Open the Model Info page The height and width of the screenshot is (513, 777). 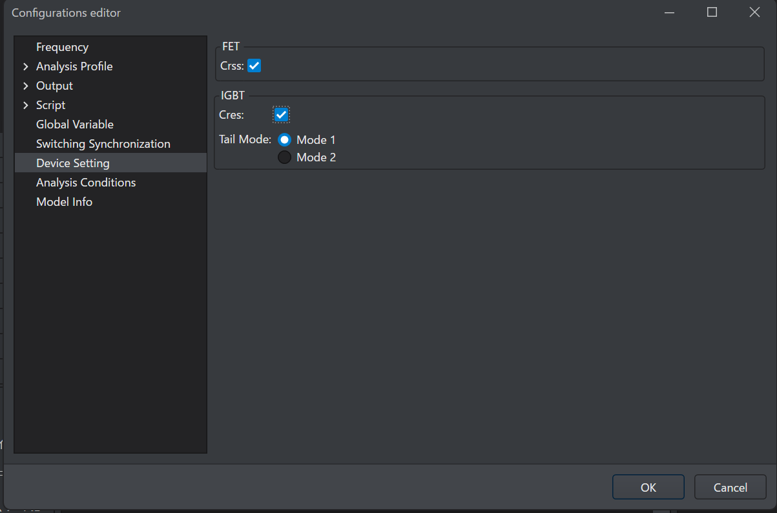(64, 202)
